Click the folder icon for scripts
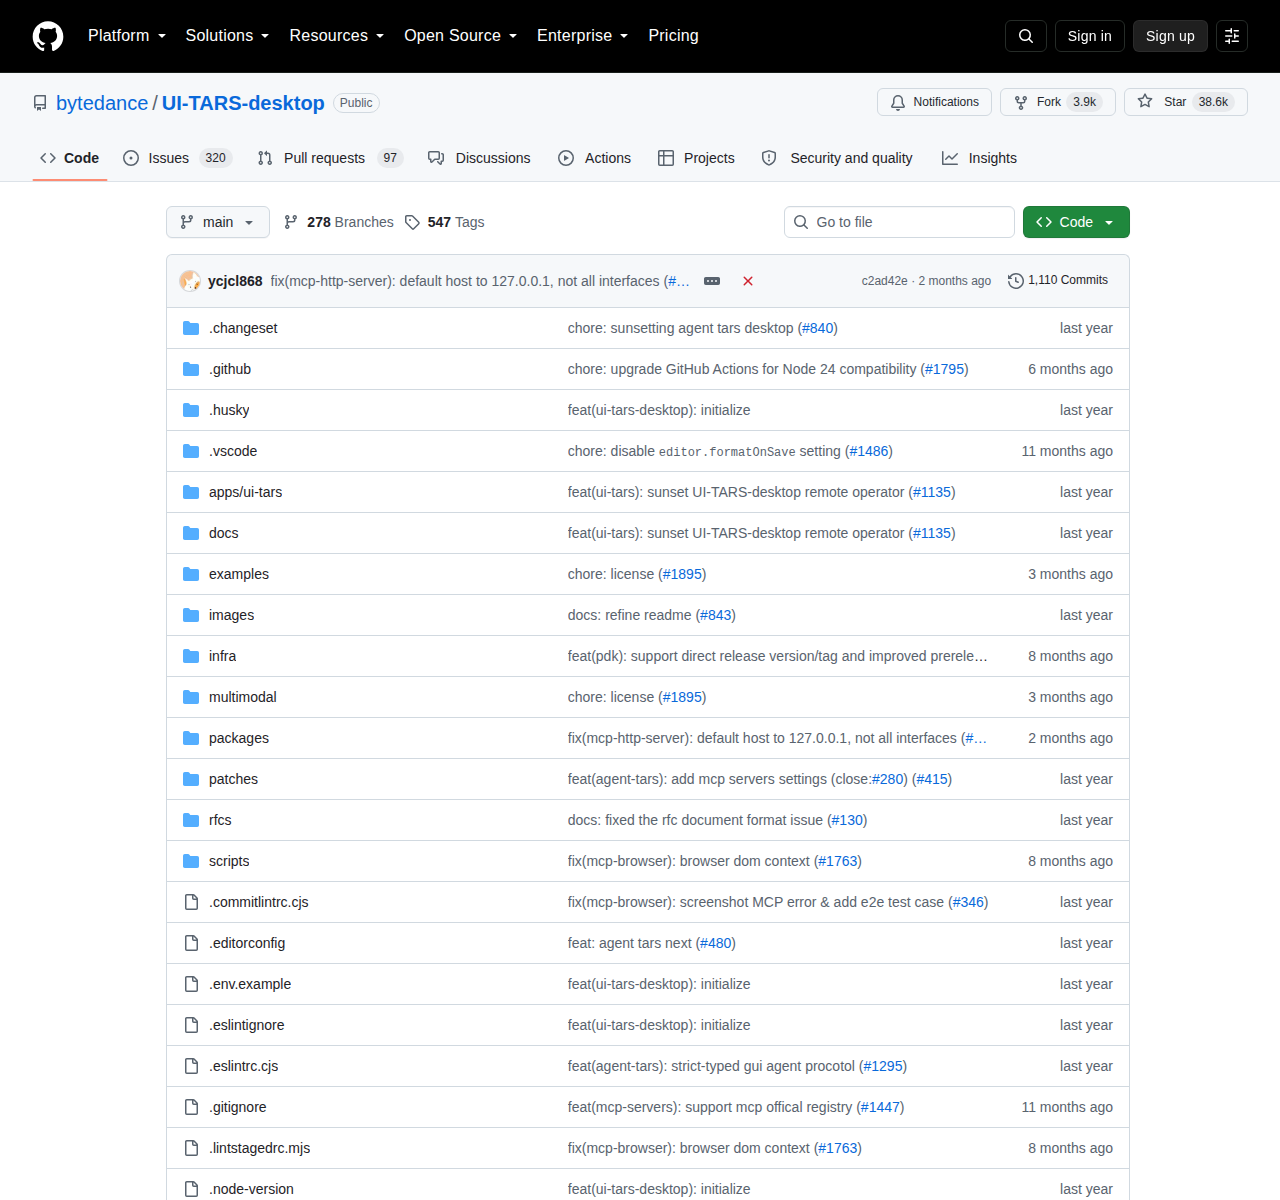The image size is (1280, 1200). pos(191,861)
